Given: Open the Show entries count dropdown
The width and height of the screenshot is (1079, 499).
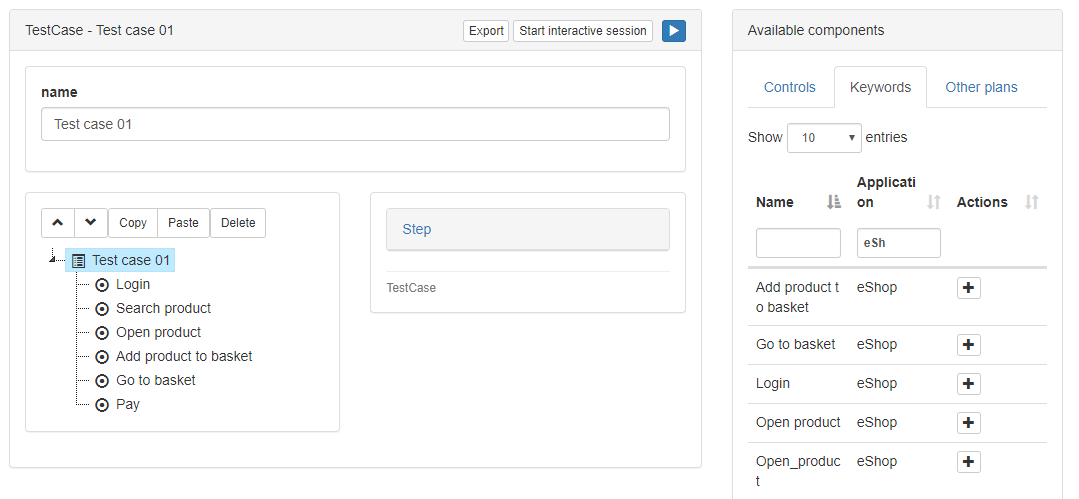Looking at the screenshot, I should [x=824, y=138].
